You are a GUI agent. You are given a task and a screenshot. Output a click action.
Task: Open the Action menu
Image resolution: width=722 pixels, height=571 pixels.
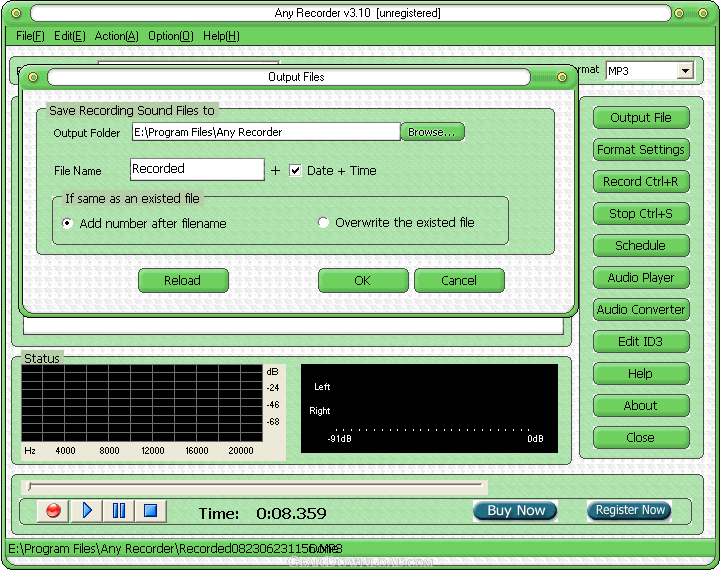tap(116, 36)
